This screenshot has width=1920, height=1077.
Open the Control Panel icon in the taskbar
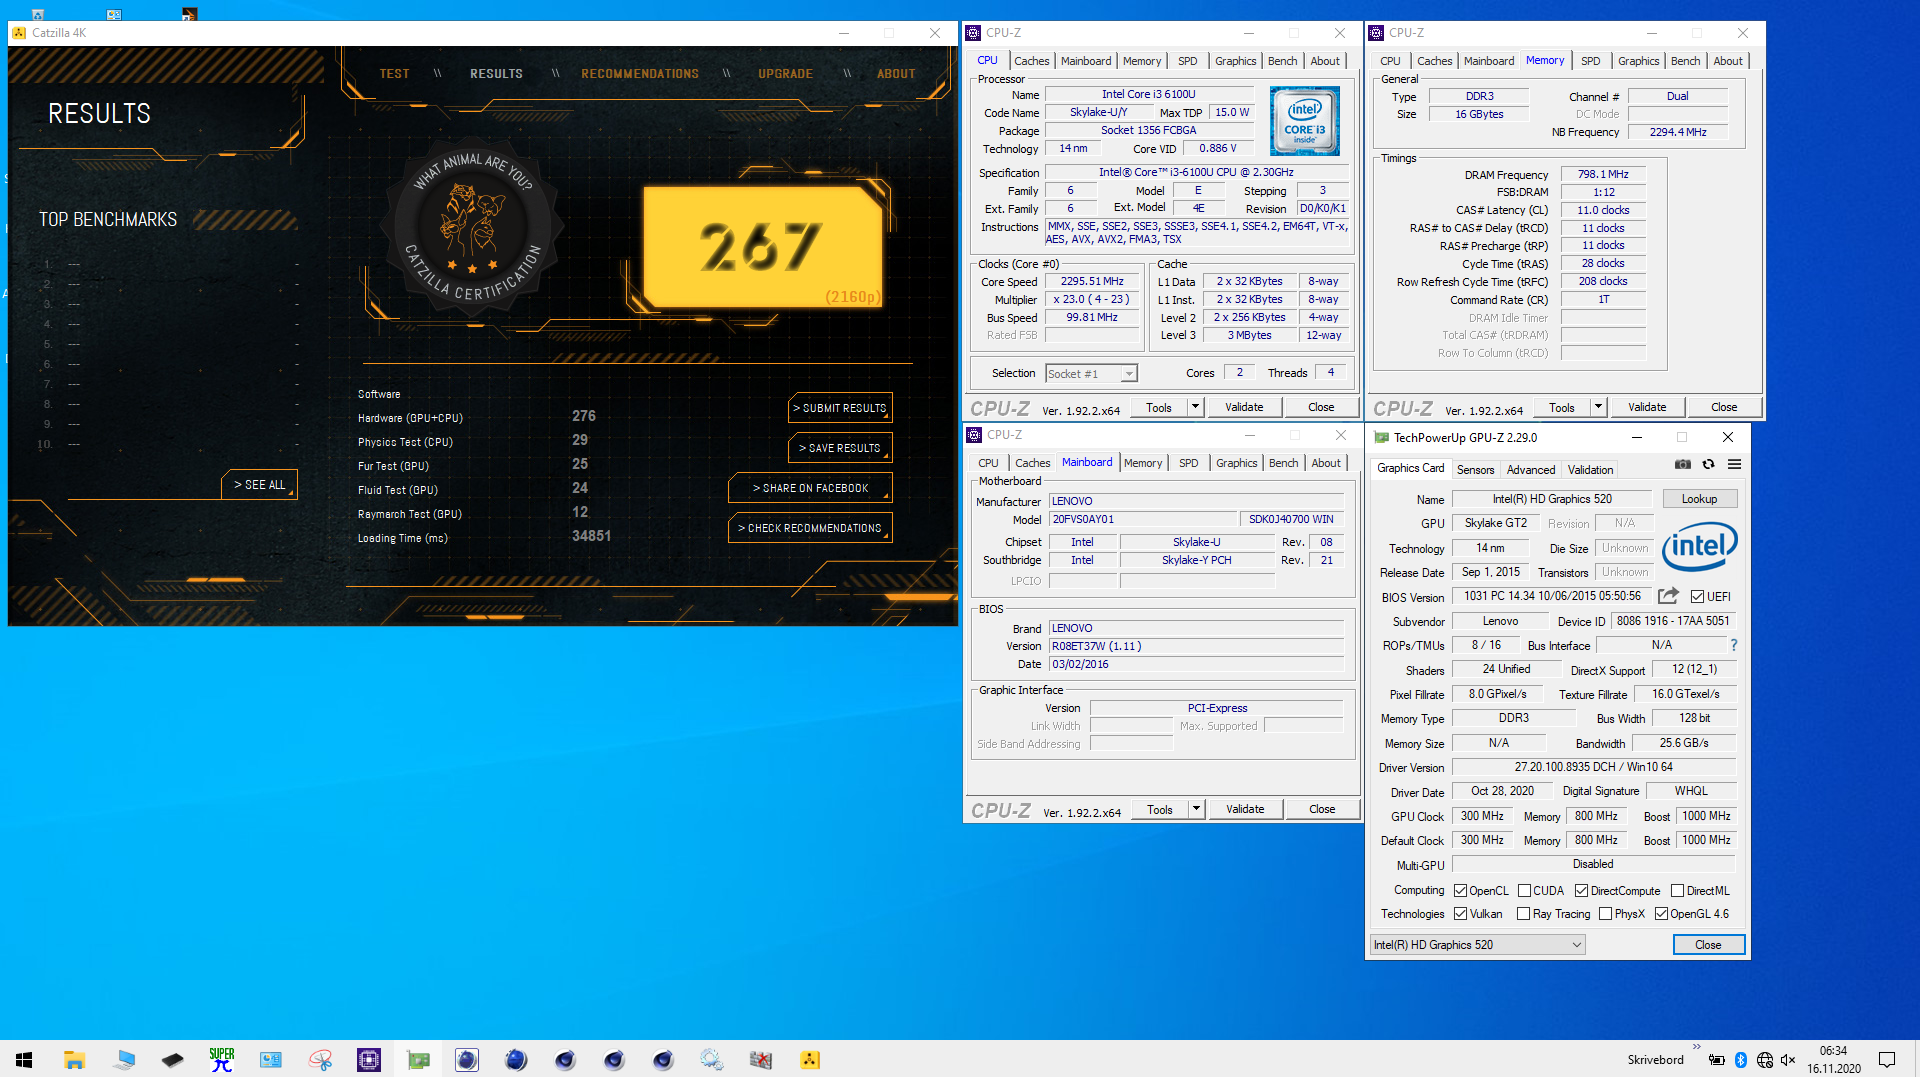pos(271,1059)
